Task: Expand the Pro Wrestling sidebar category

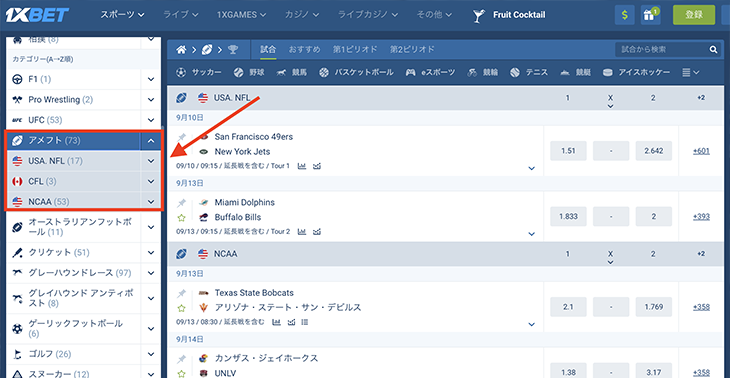Action: point(151,100)
